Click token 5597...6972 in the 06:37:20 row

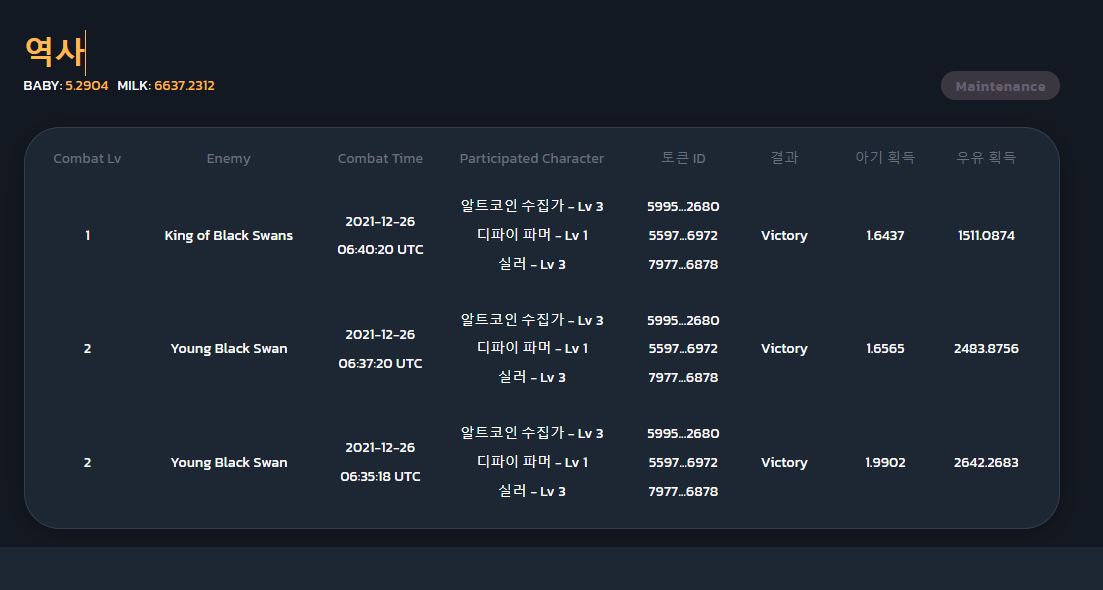click(x=683, y=349)
